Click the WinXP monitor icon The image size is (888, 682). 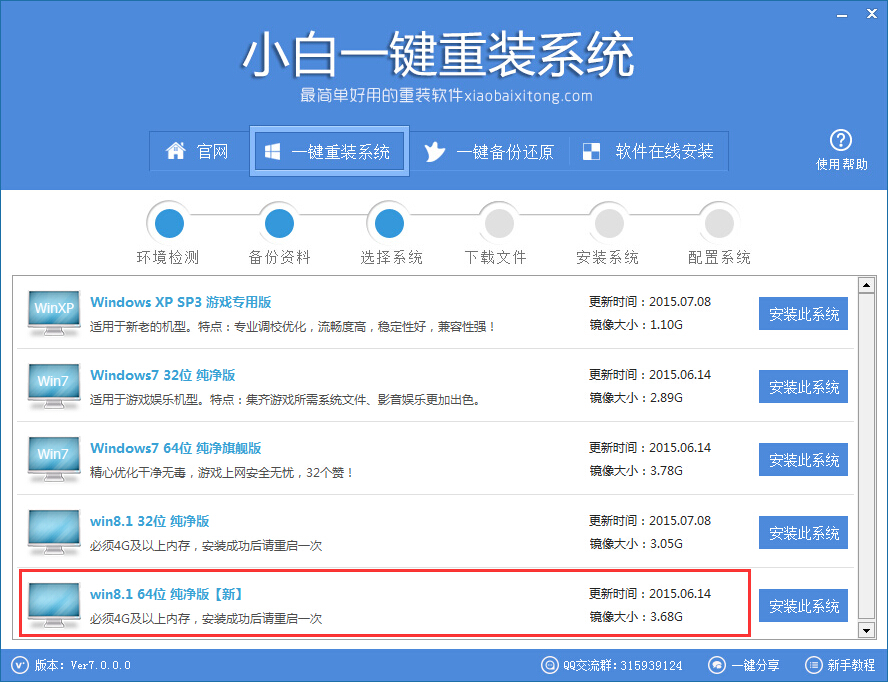[x=52, y=312]
